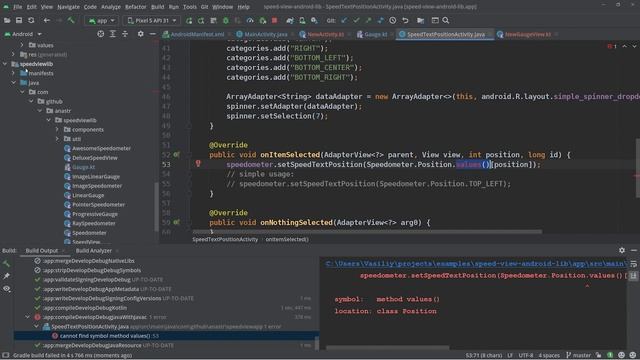640x360 pixels.
Task: Stop the running app via red square
Action: (275, 20)
